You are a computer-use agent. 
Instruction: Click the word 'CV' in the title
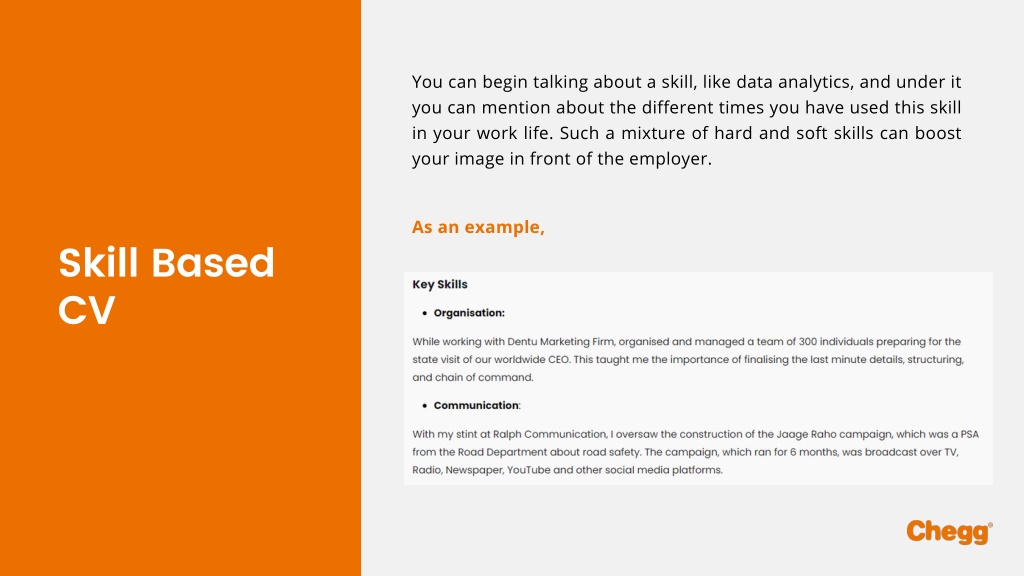(x=86, y=310)
